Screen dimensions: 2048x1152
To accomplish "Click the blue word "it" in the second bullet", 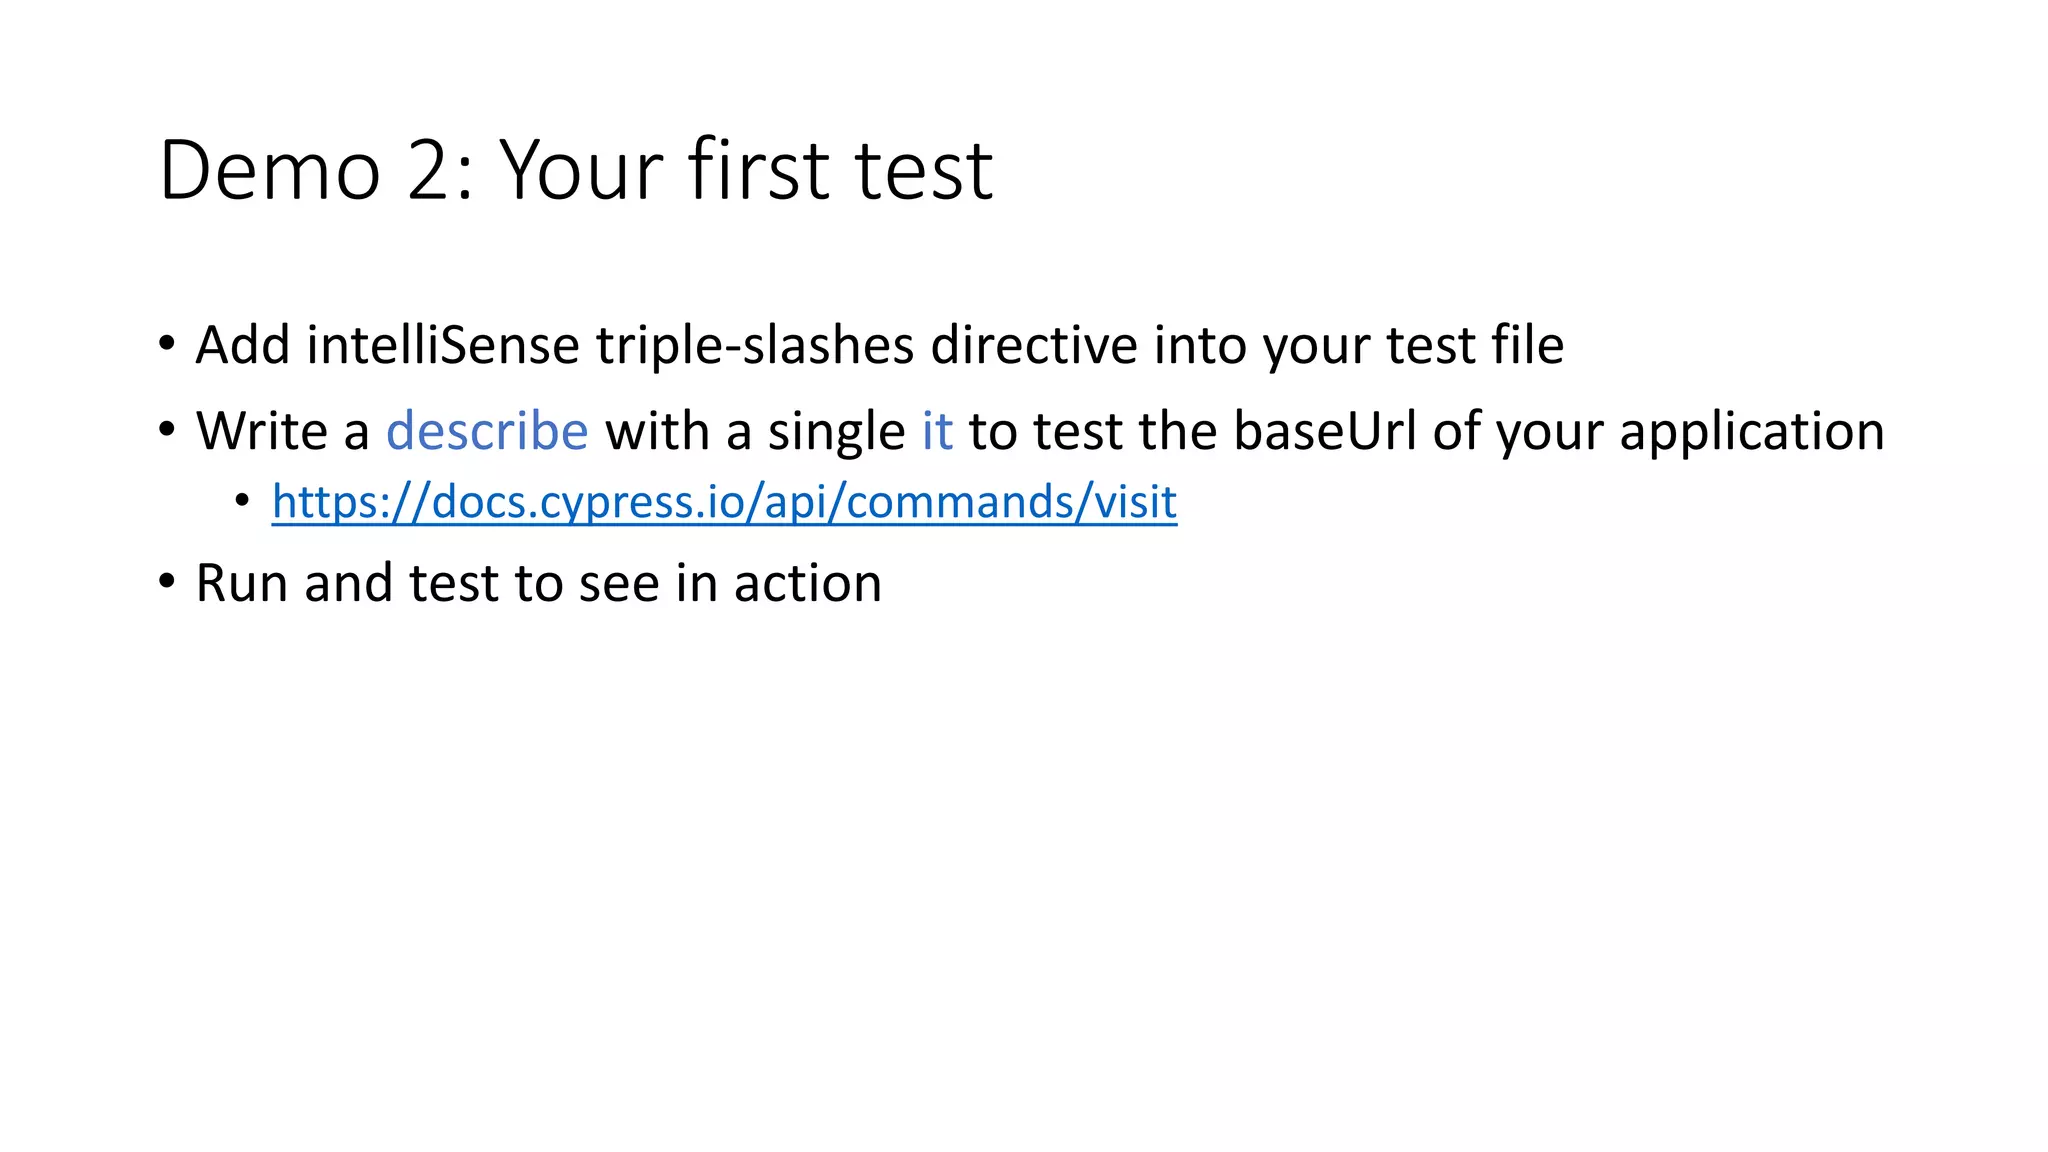I will tap(937, 431).
